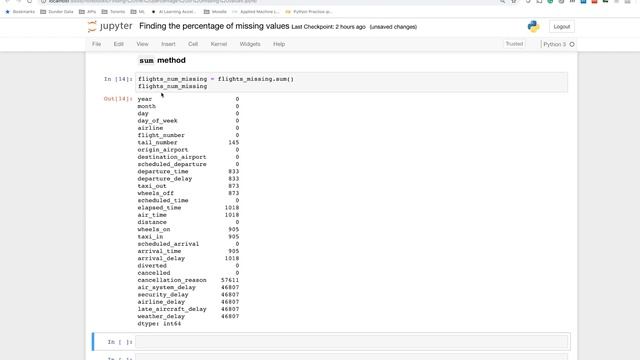Screen dimensions: 640x360
Task: Click the 'scheduled_time' output row
Action: [x=188, y=201]
